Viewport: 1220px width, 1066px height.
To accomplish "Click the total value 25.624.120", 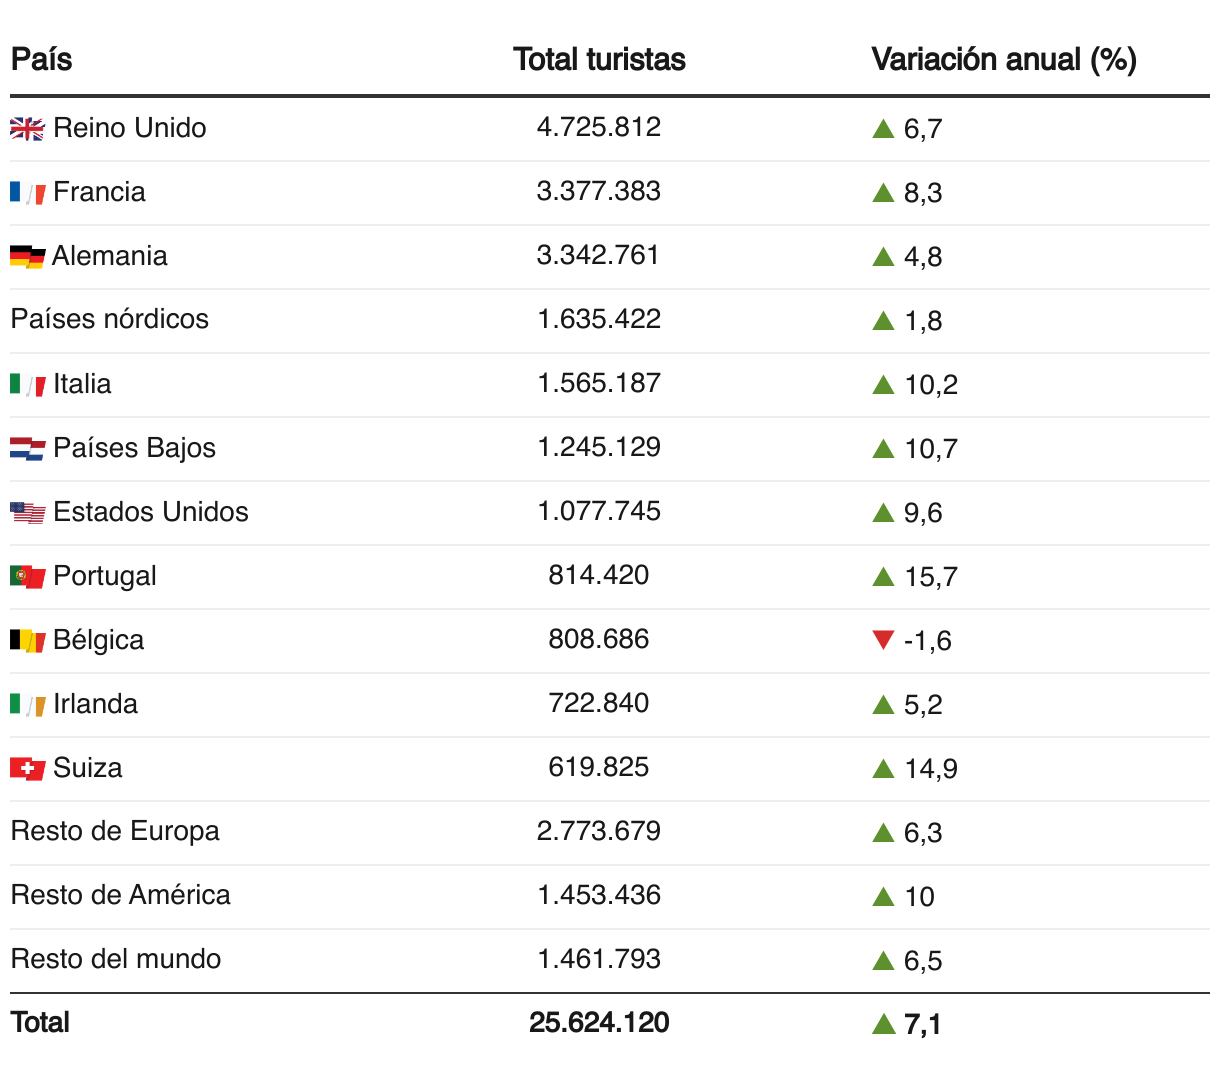I will coord(599,1022).
